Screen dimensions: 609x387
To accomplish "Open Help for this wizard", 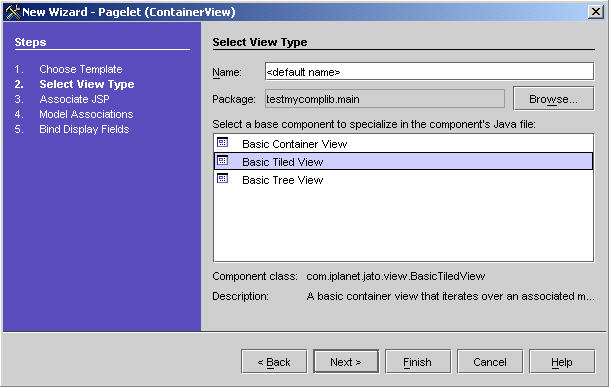I will [562, 362].
